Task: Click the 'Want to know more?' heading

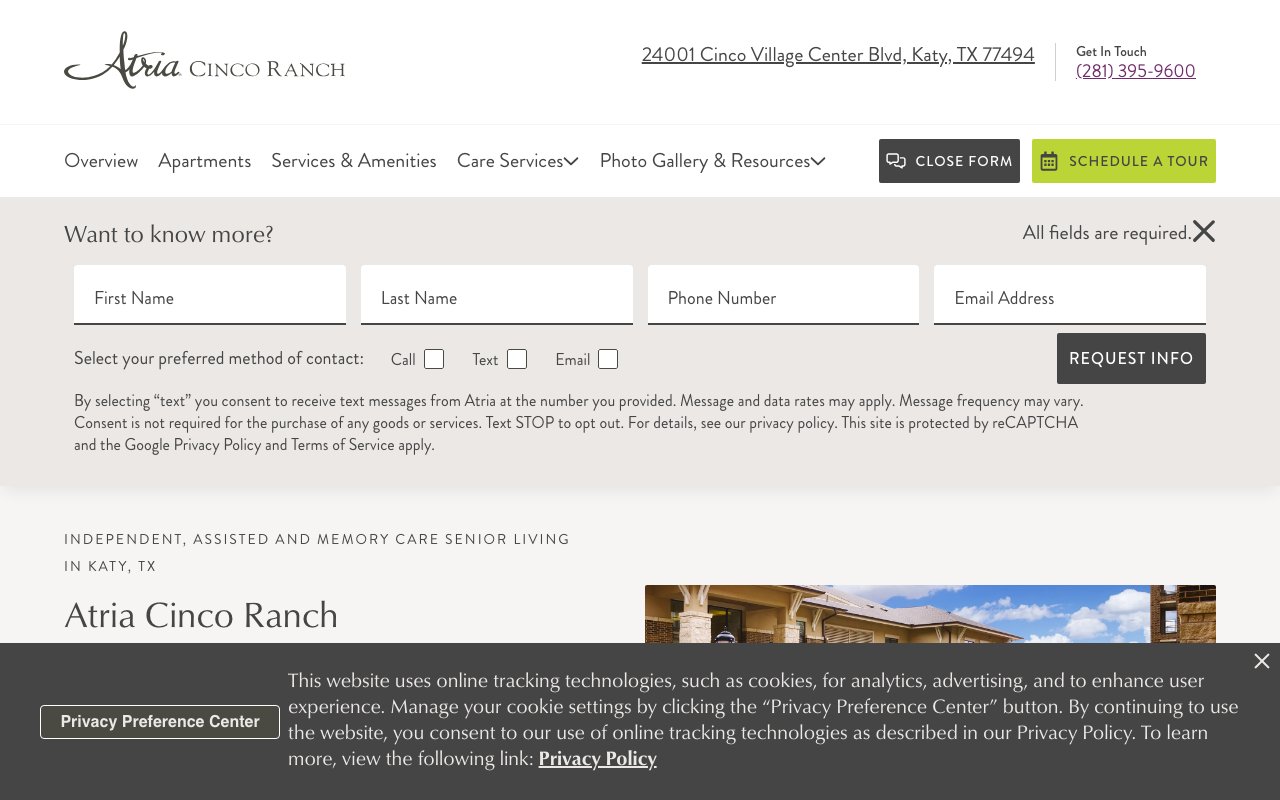Action: [169, 234]
